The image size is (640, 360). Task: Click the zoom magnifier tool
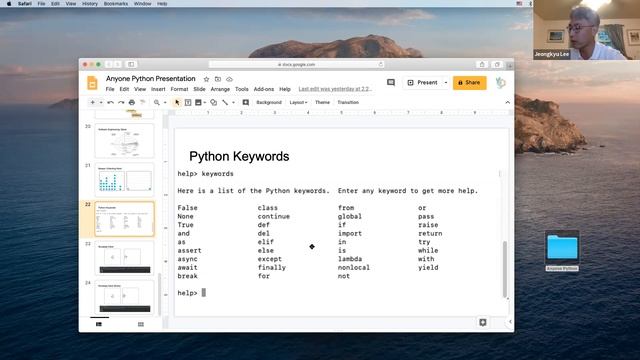[157, 102]
